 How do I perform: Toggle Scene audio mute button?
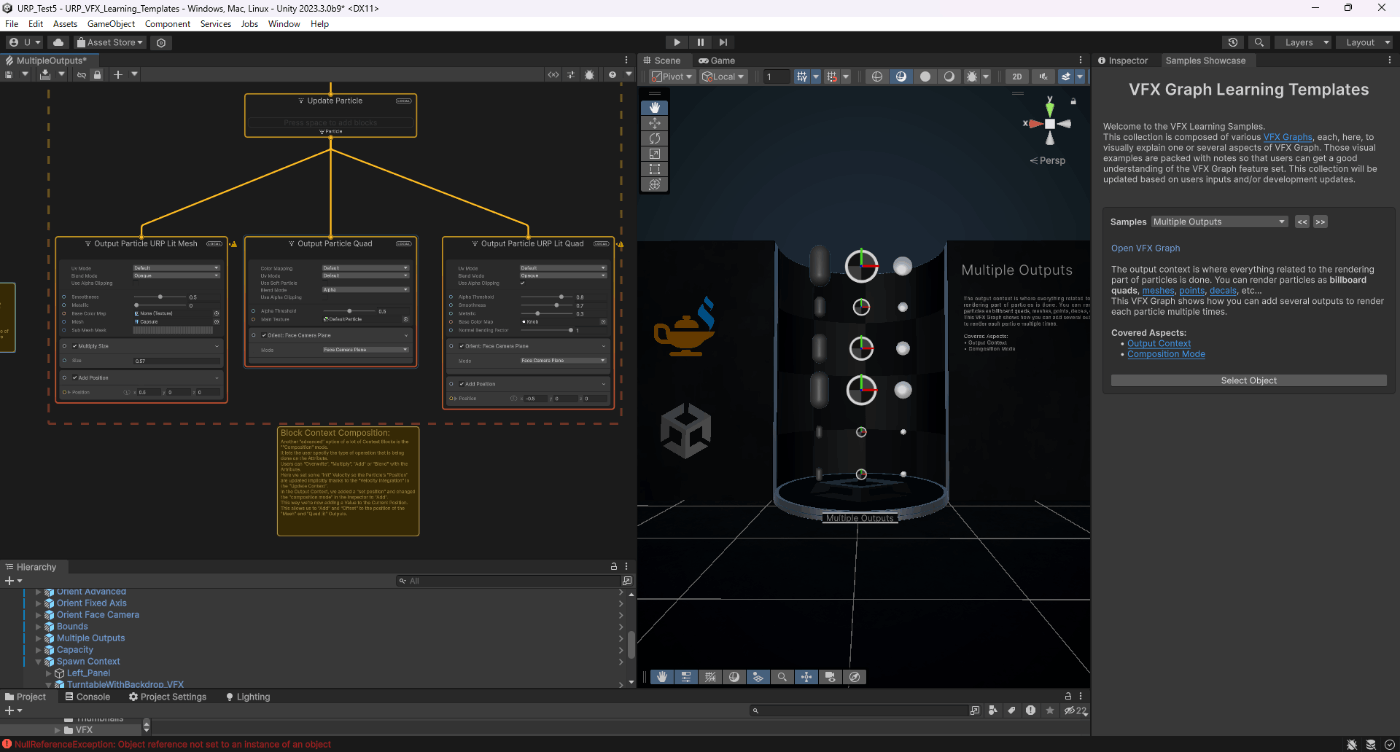[x=1043, y=77]
